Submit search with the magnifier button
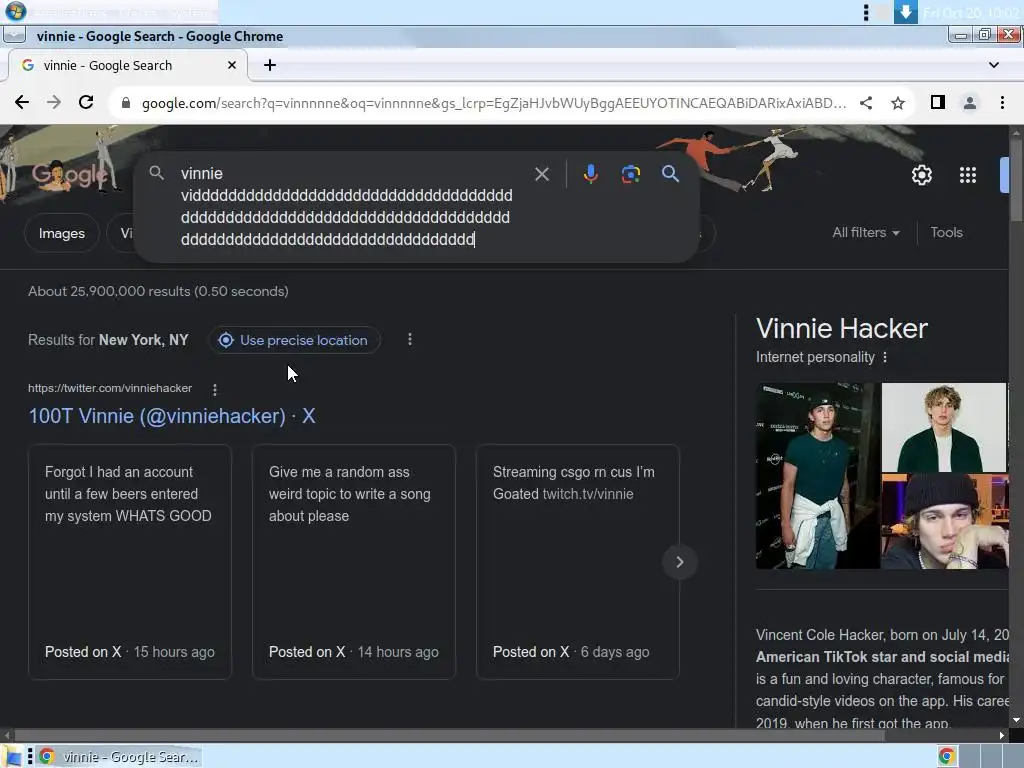Image resolution: width=1024 pixels, height=768 pixels. 670,174
